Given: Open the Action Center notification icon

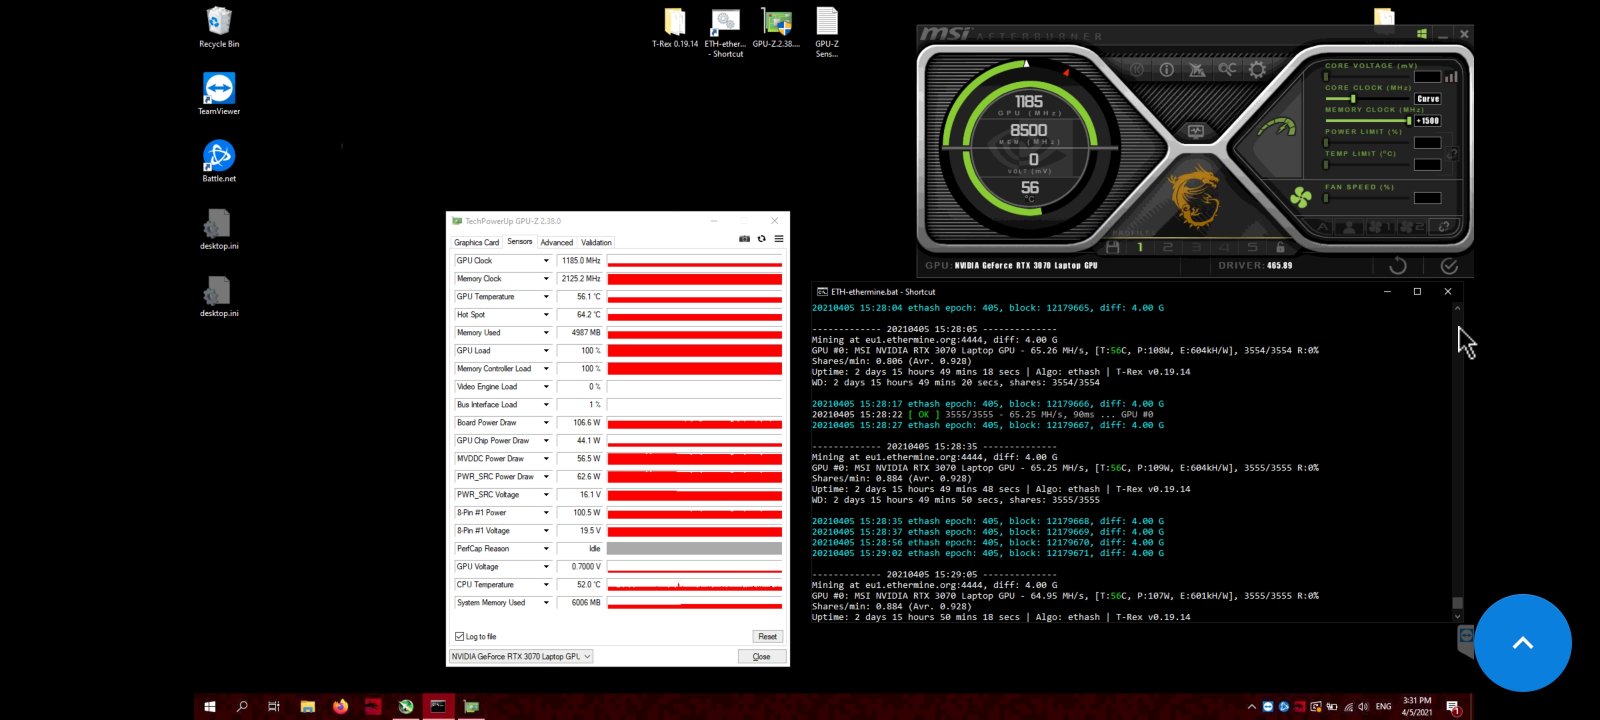Looking at the screenshot, I should [1453, 707].
